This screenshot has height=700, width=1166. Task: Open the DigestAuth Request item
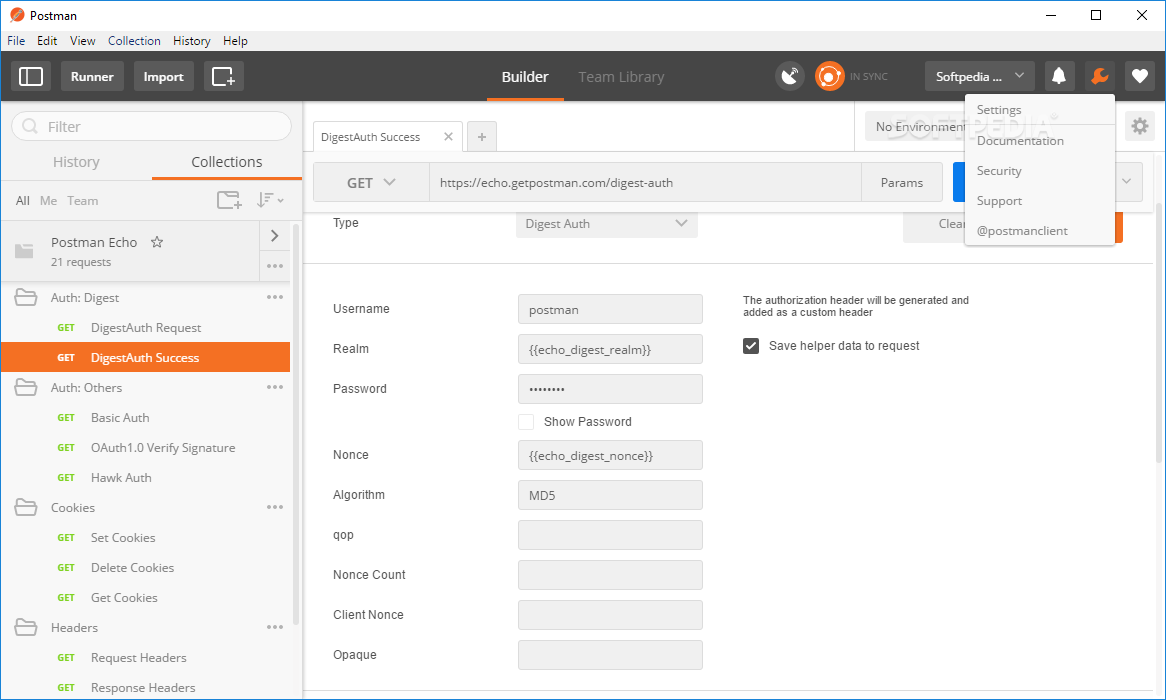(x=146, y=328)
